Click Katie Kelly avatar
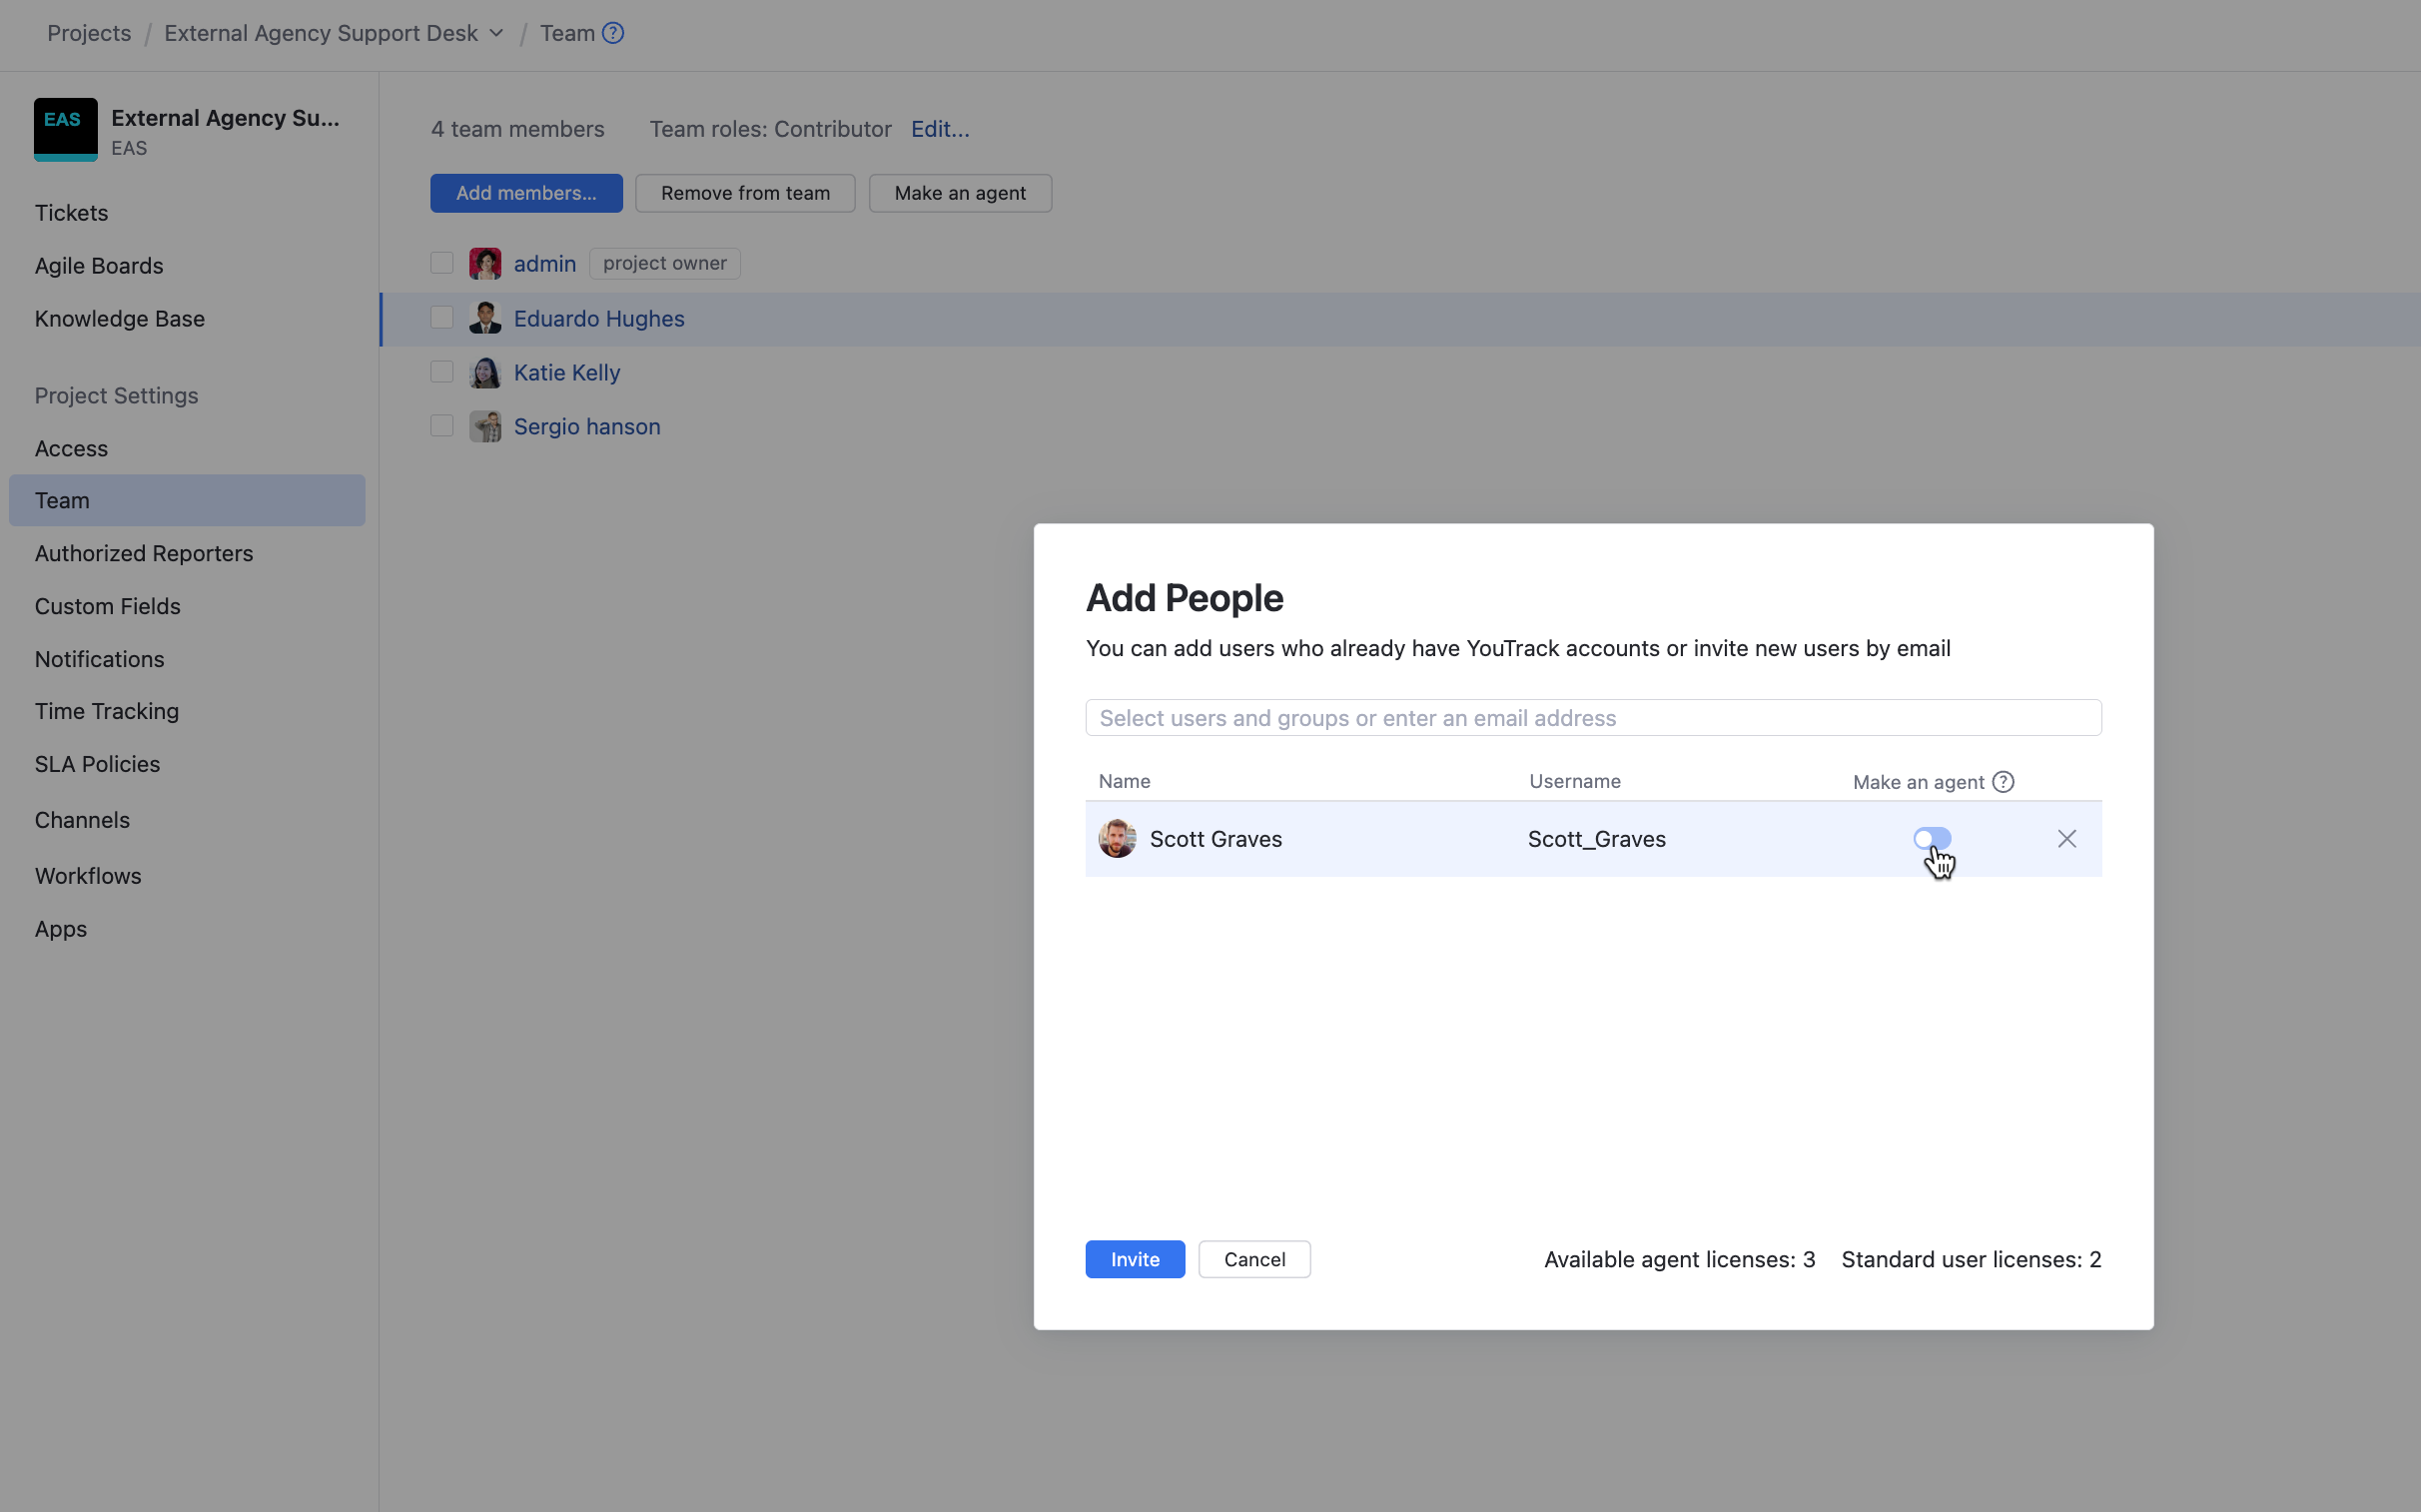The width and height of the screenshot is (2421, 1512). pyautogui.click(x=485, y=373)
